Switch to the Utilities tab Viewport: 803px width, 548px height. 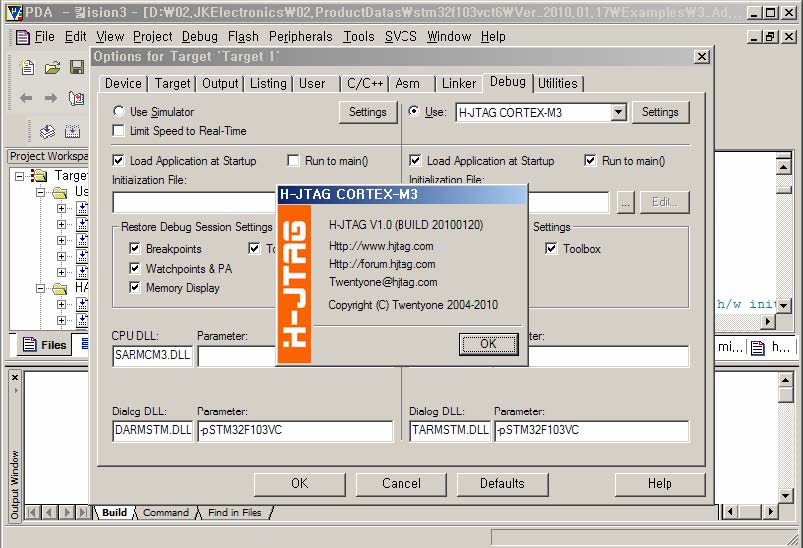(x=558, y=83)
